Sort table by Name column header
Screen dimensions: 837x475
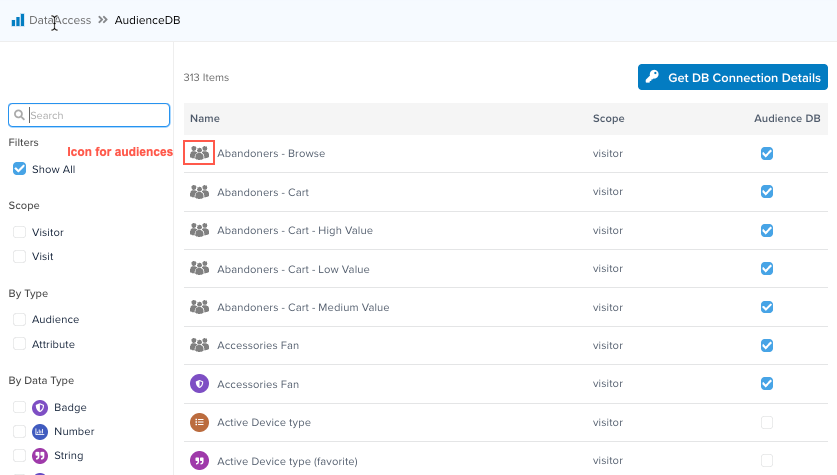(205, 118)
